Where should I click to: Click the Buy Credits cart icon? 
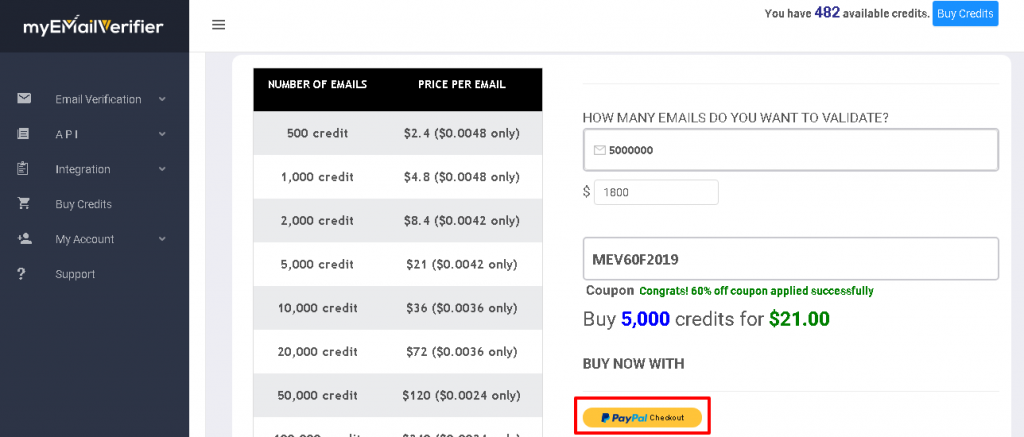click(x=24, y=204)
